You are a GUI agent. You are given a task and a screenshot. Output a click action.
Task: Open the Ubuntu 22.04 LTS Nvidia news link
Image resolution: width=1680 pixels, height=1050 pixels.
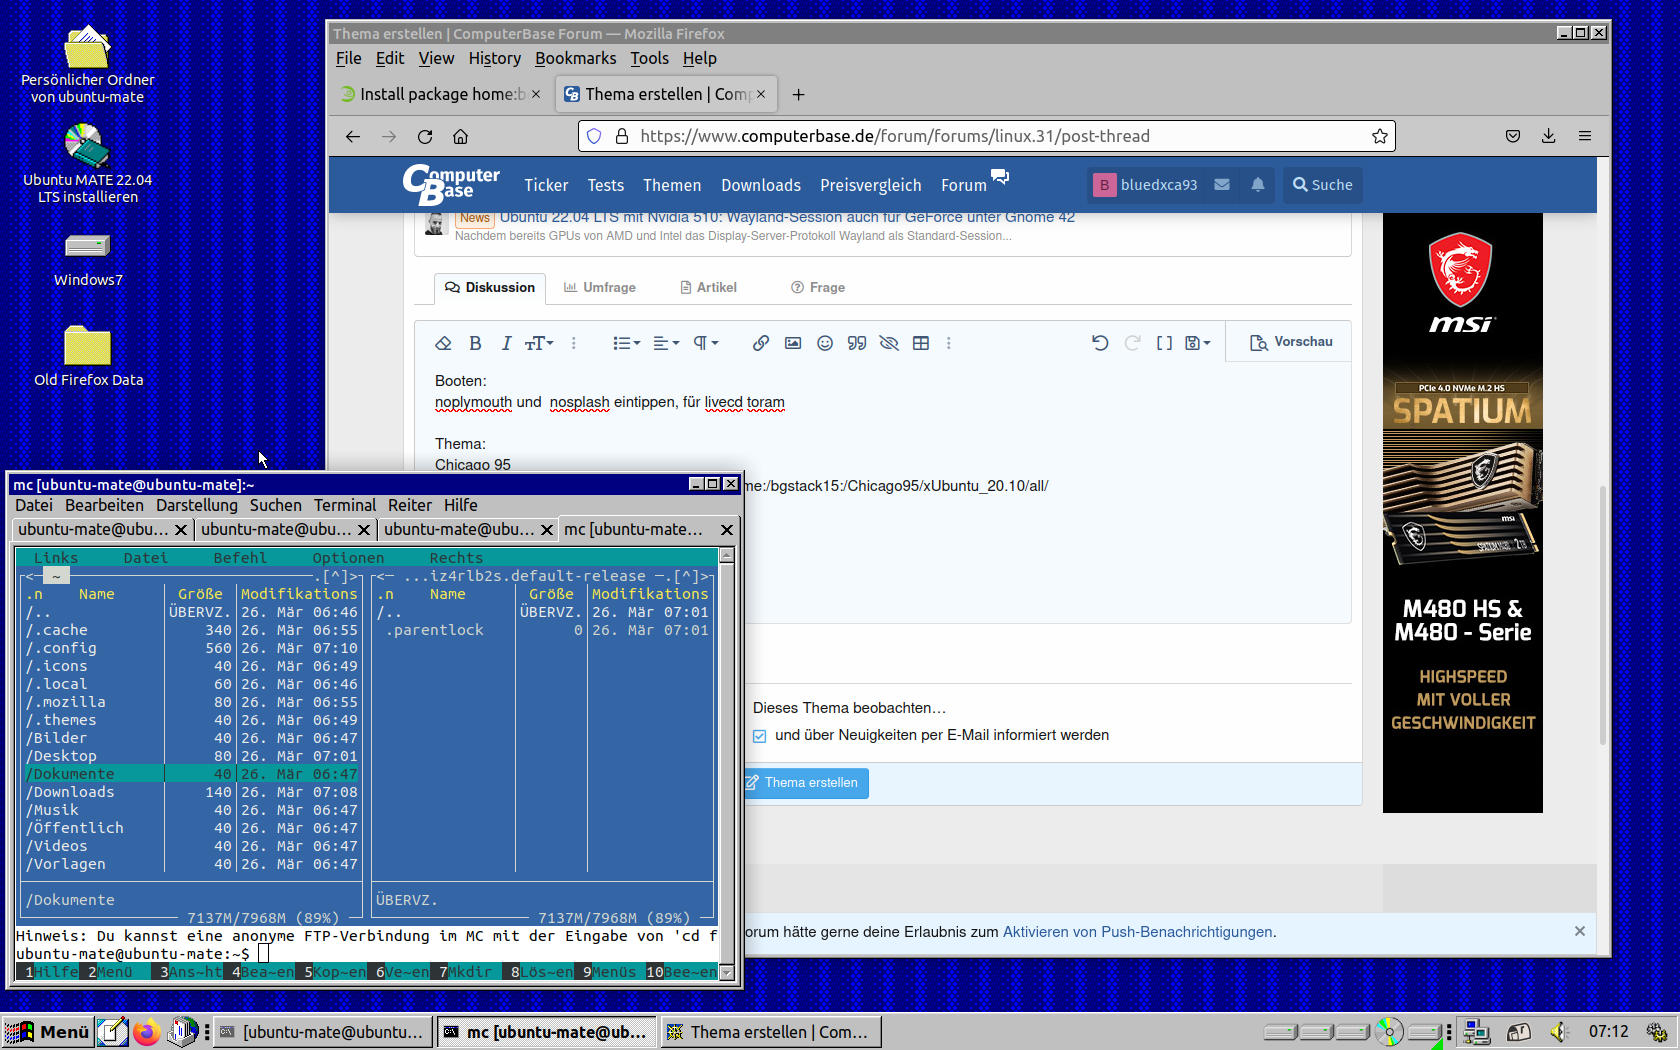[787, 217]
